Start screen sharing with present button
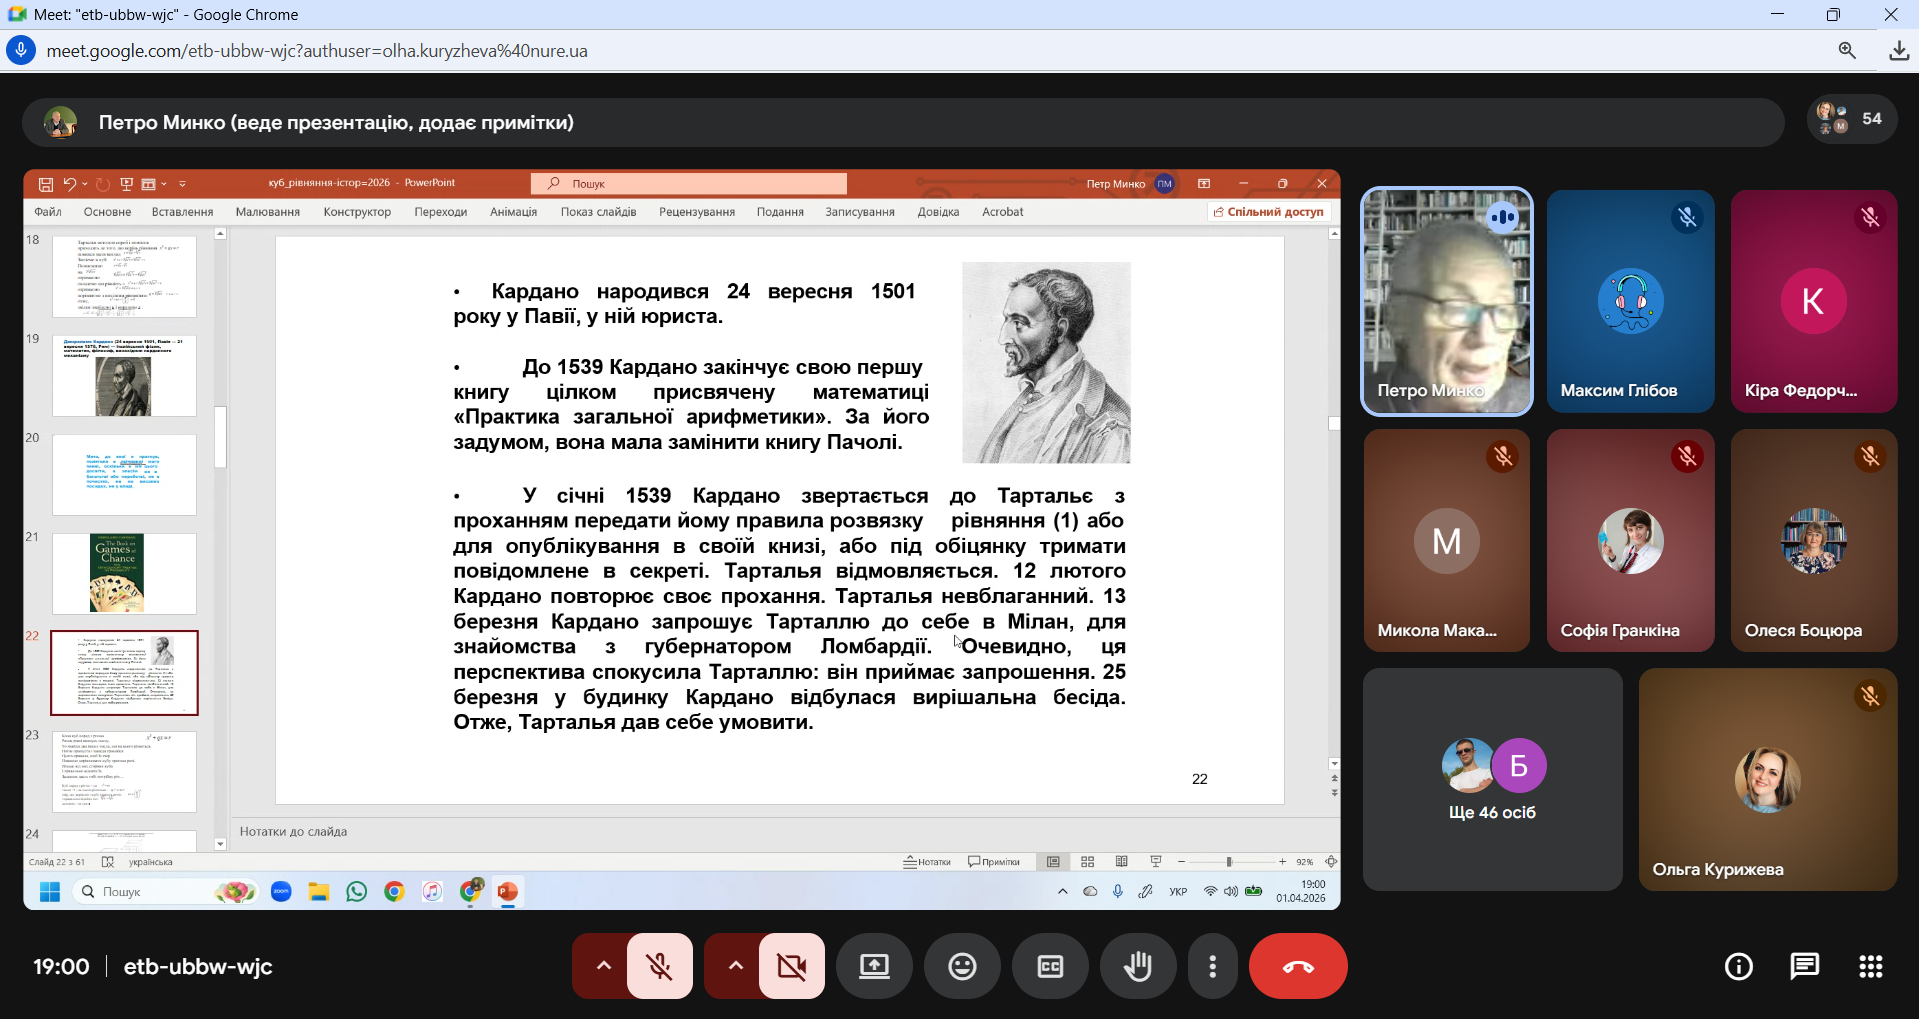This screenshot has width=1919, height=1019. click(874, 966)
